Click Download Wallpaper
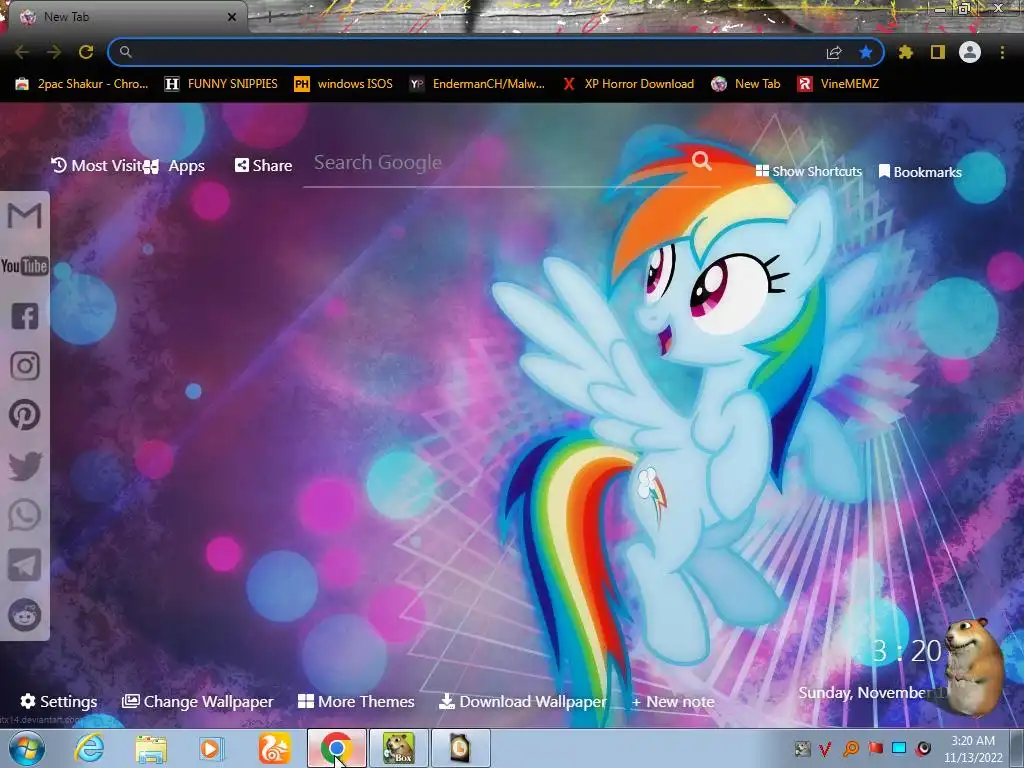The width and height of the screenshot is (1024, 768). click(x=523, y=701)
